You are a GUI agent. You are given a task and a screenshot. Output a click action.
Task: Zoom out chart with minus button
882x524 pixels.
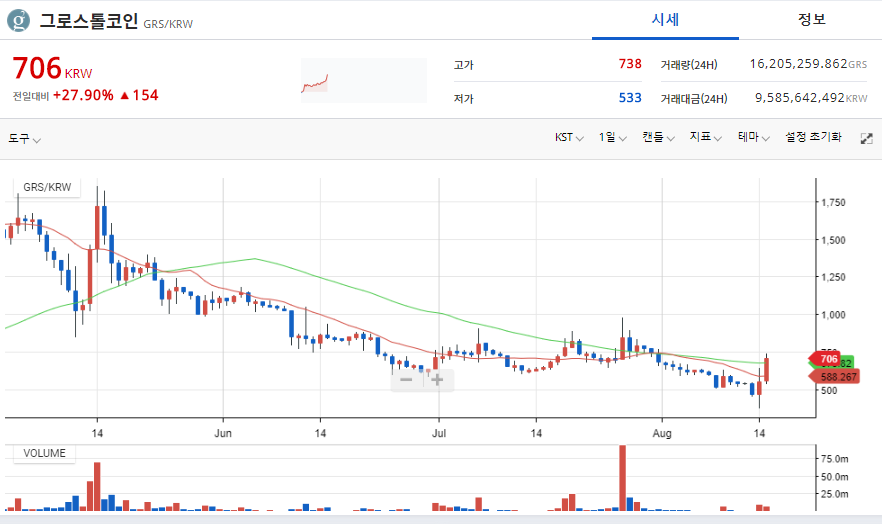(406, 379)
